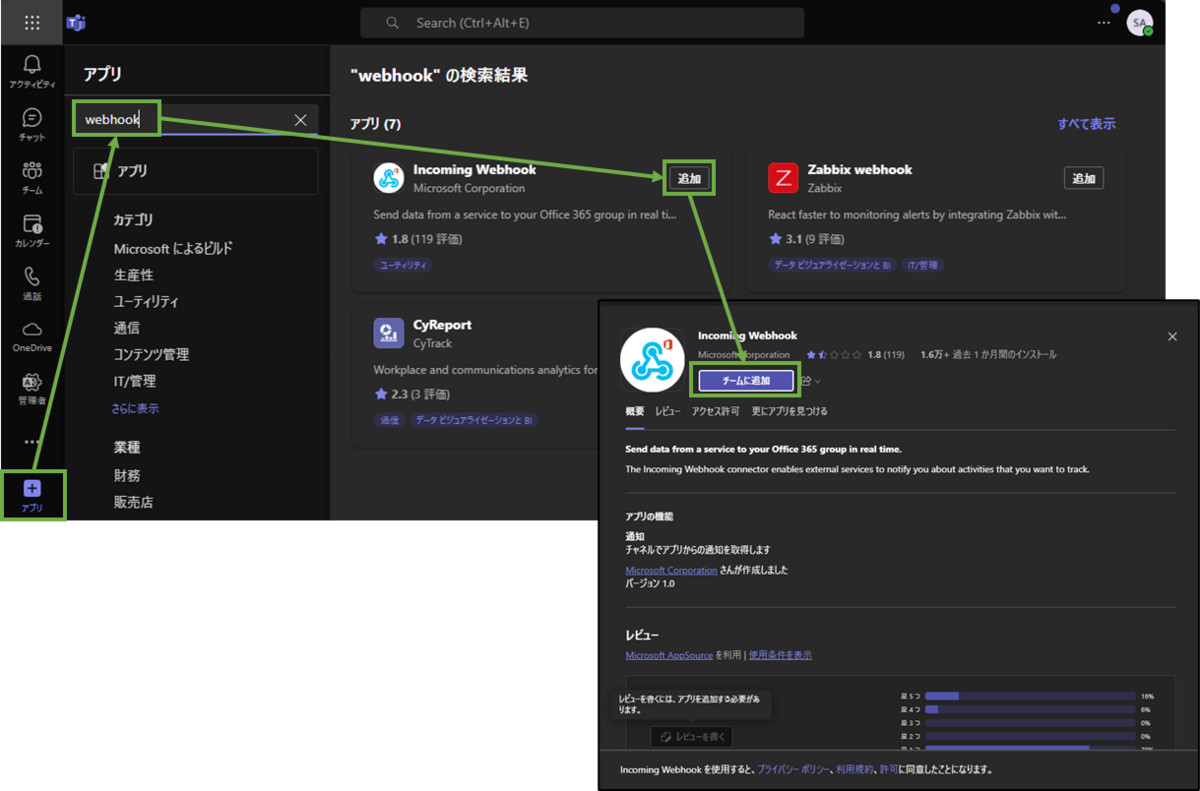The image size is (1200, 791).
Task: Click the Teams logo in header
Action: (76, 23)
